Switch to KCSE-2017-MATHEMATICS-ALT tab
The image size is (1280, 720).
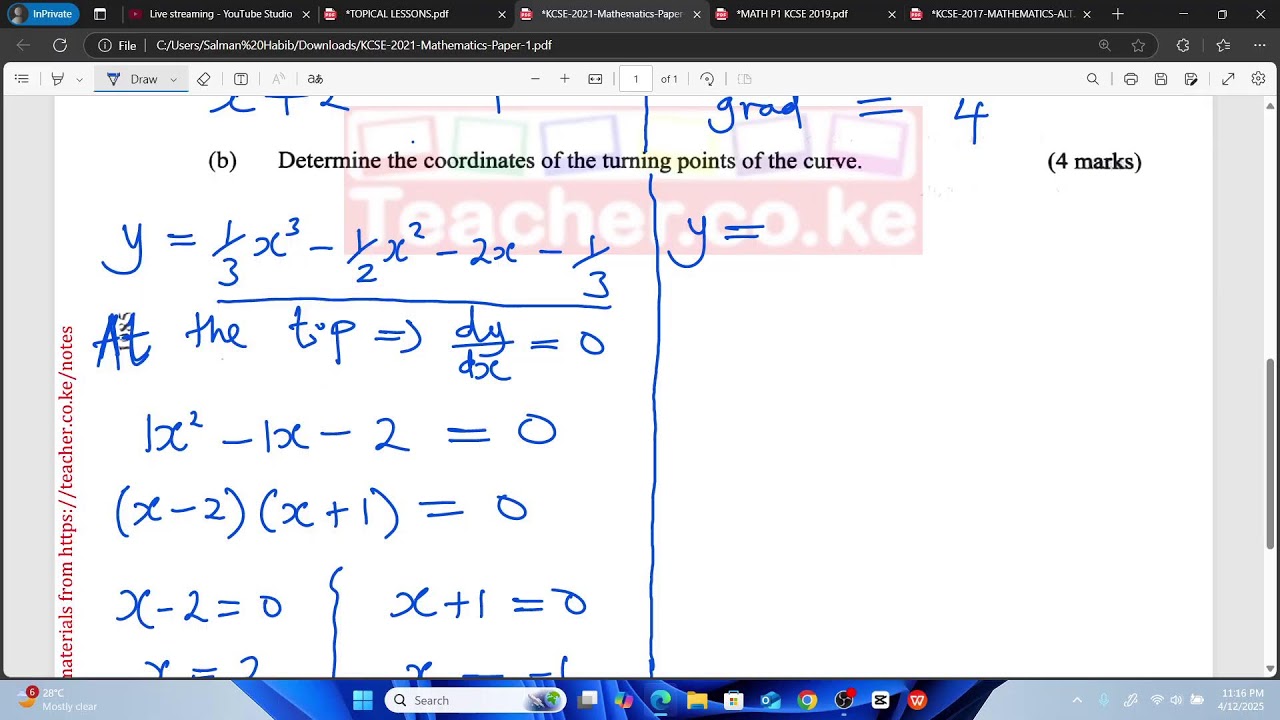tap(1001, 14)
